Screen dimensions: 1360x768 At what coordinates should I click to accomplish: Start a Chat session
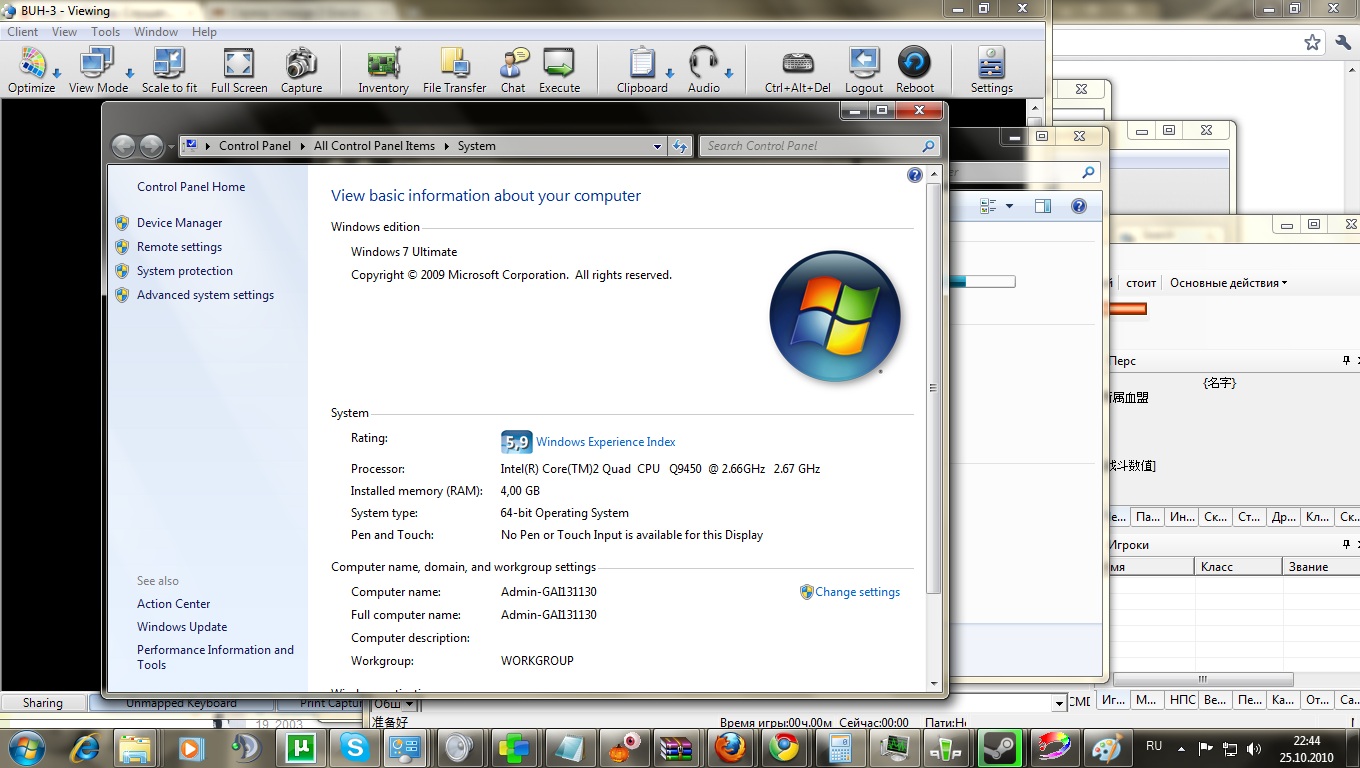coord(513,70)
